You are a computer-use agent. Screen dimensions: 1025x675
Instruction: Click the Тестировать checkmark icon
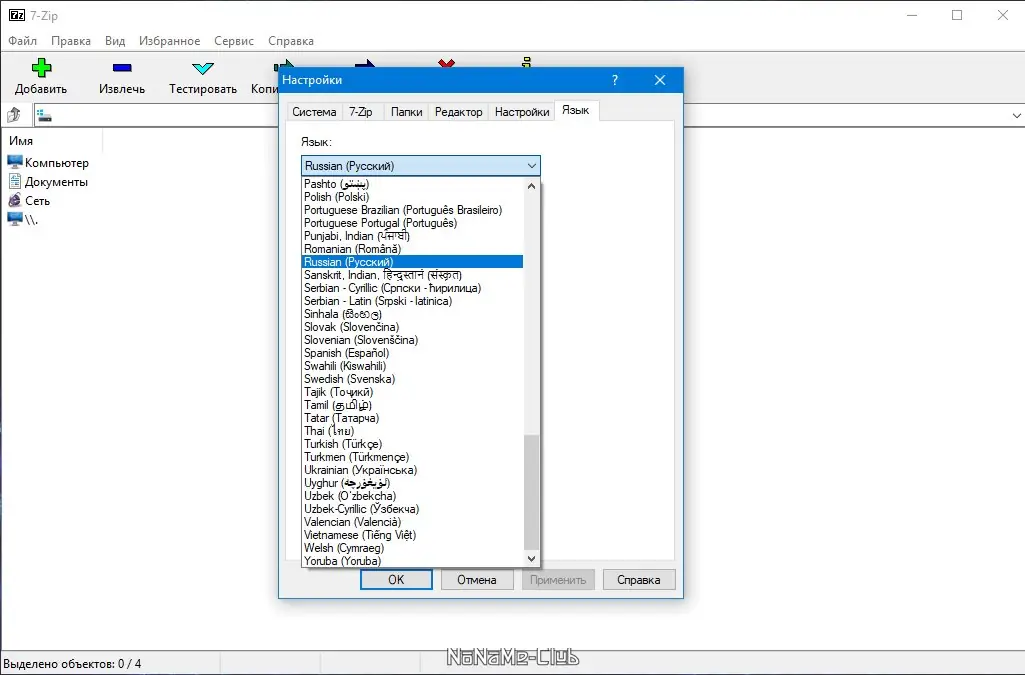click(x=203, y=67)
